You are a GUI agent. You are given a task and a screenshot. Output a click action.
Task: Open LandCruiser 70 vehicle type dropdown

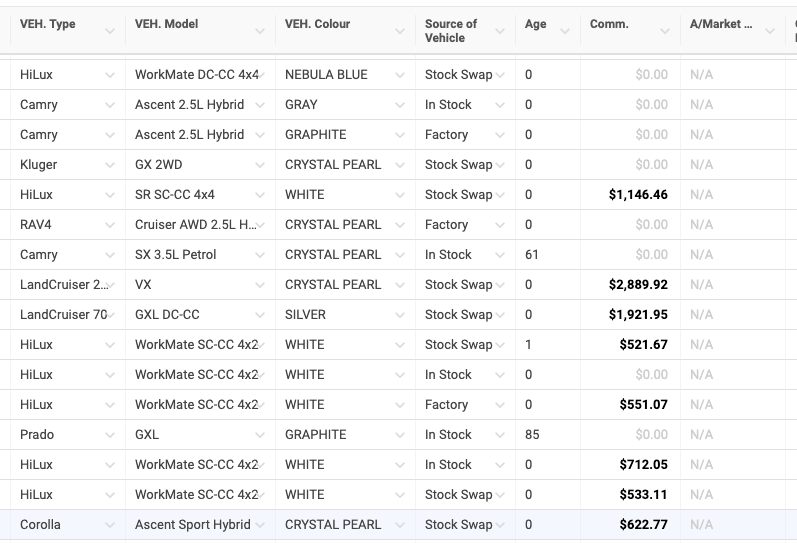(x=110, y=315)
